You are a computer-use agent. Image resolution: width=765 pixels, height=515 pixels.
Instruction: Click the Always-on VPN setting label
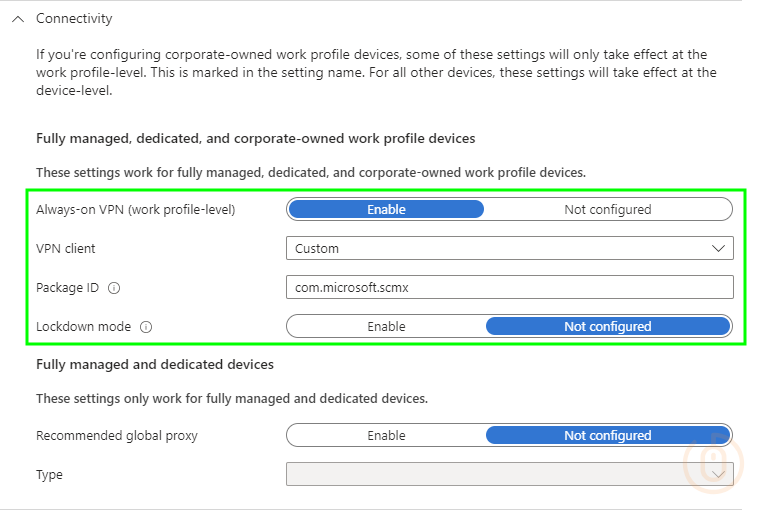click(x=135, y=210)
